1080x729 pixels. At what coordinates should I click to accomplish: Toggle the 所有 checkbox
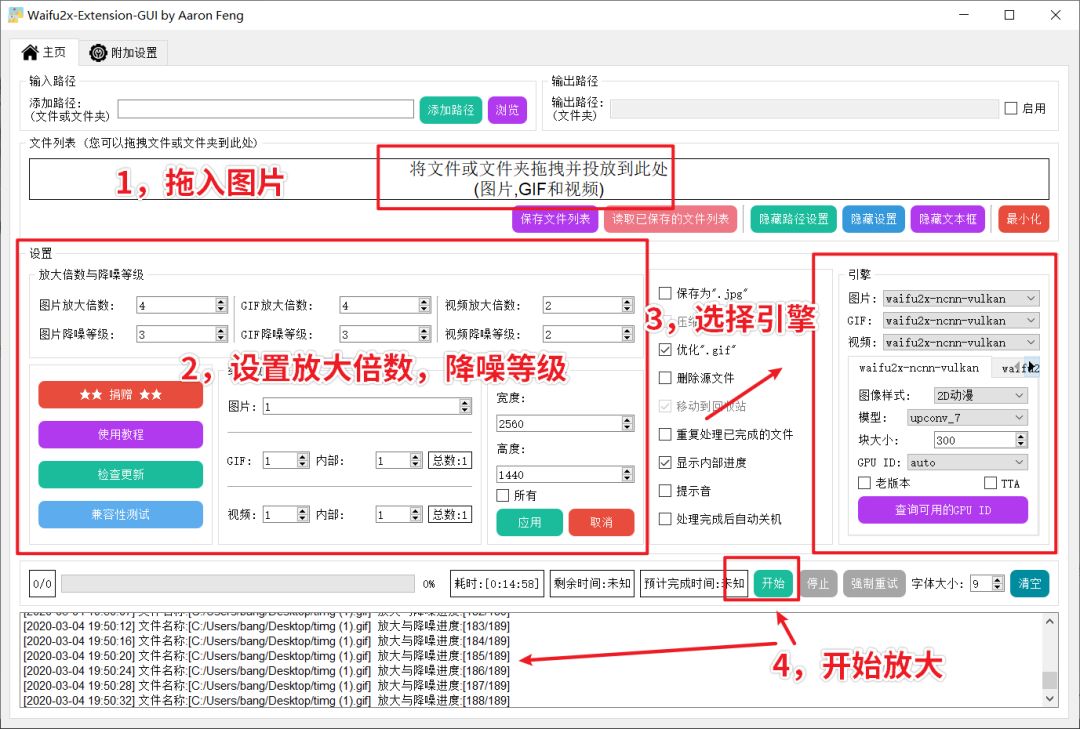pos(503,495)
